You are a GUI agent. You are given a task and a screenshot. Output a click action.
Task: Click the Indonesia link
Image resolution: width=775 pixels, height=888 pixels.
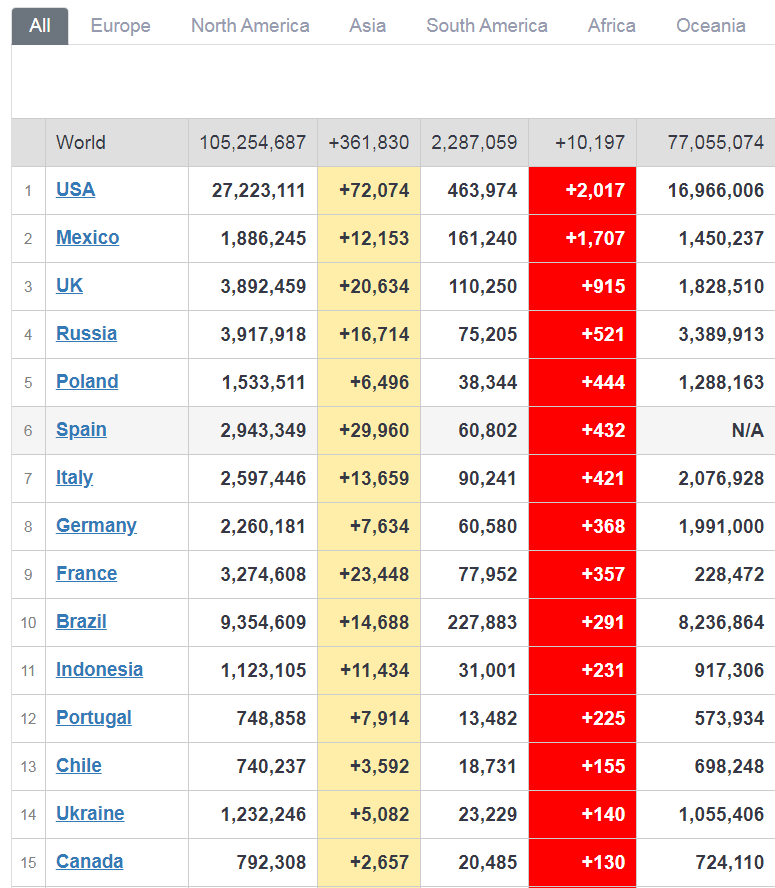pyautogui.click(x=99, y=670)
